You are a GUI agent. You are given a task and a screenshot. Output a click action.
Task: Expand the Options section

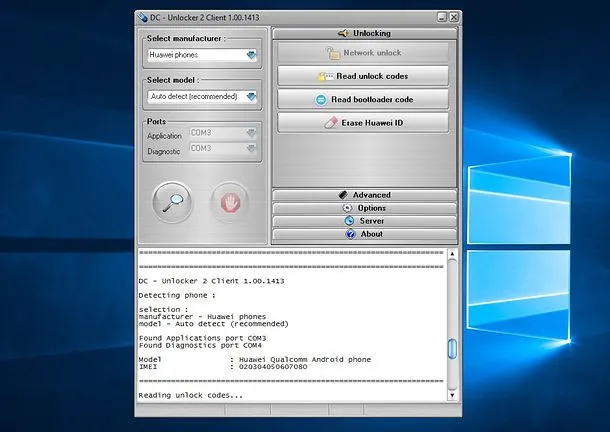point(365,208)
